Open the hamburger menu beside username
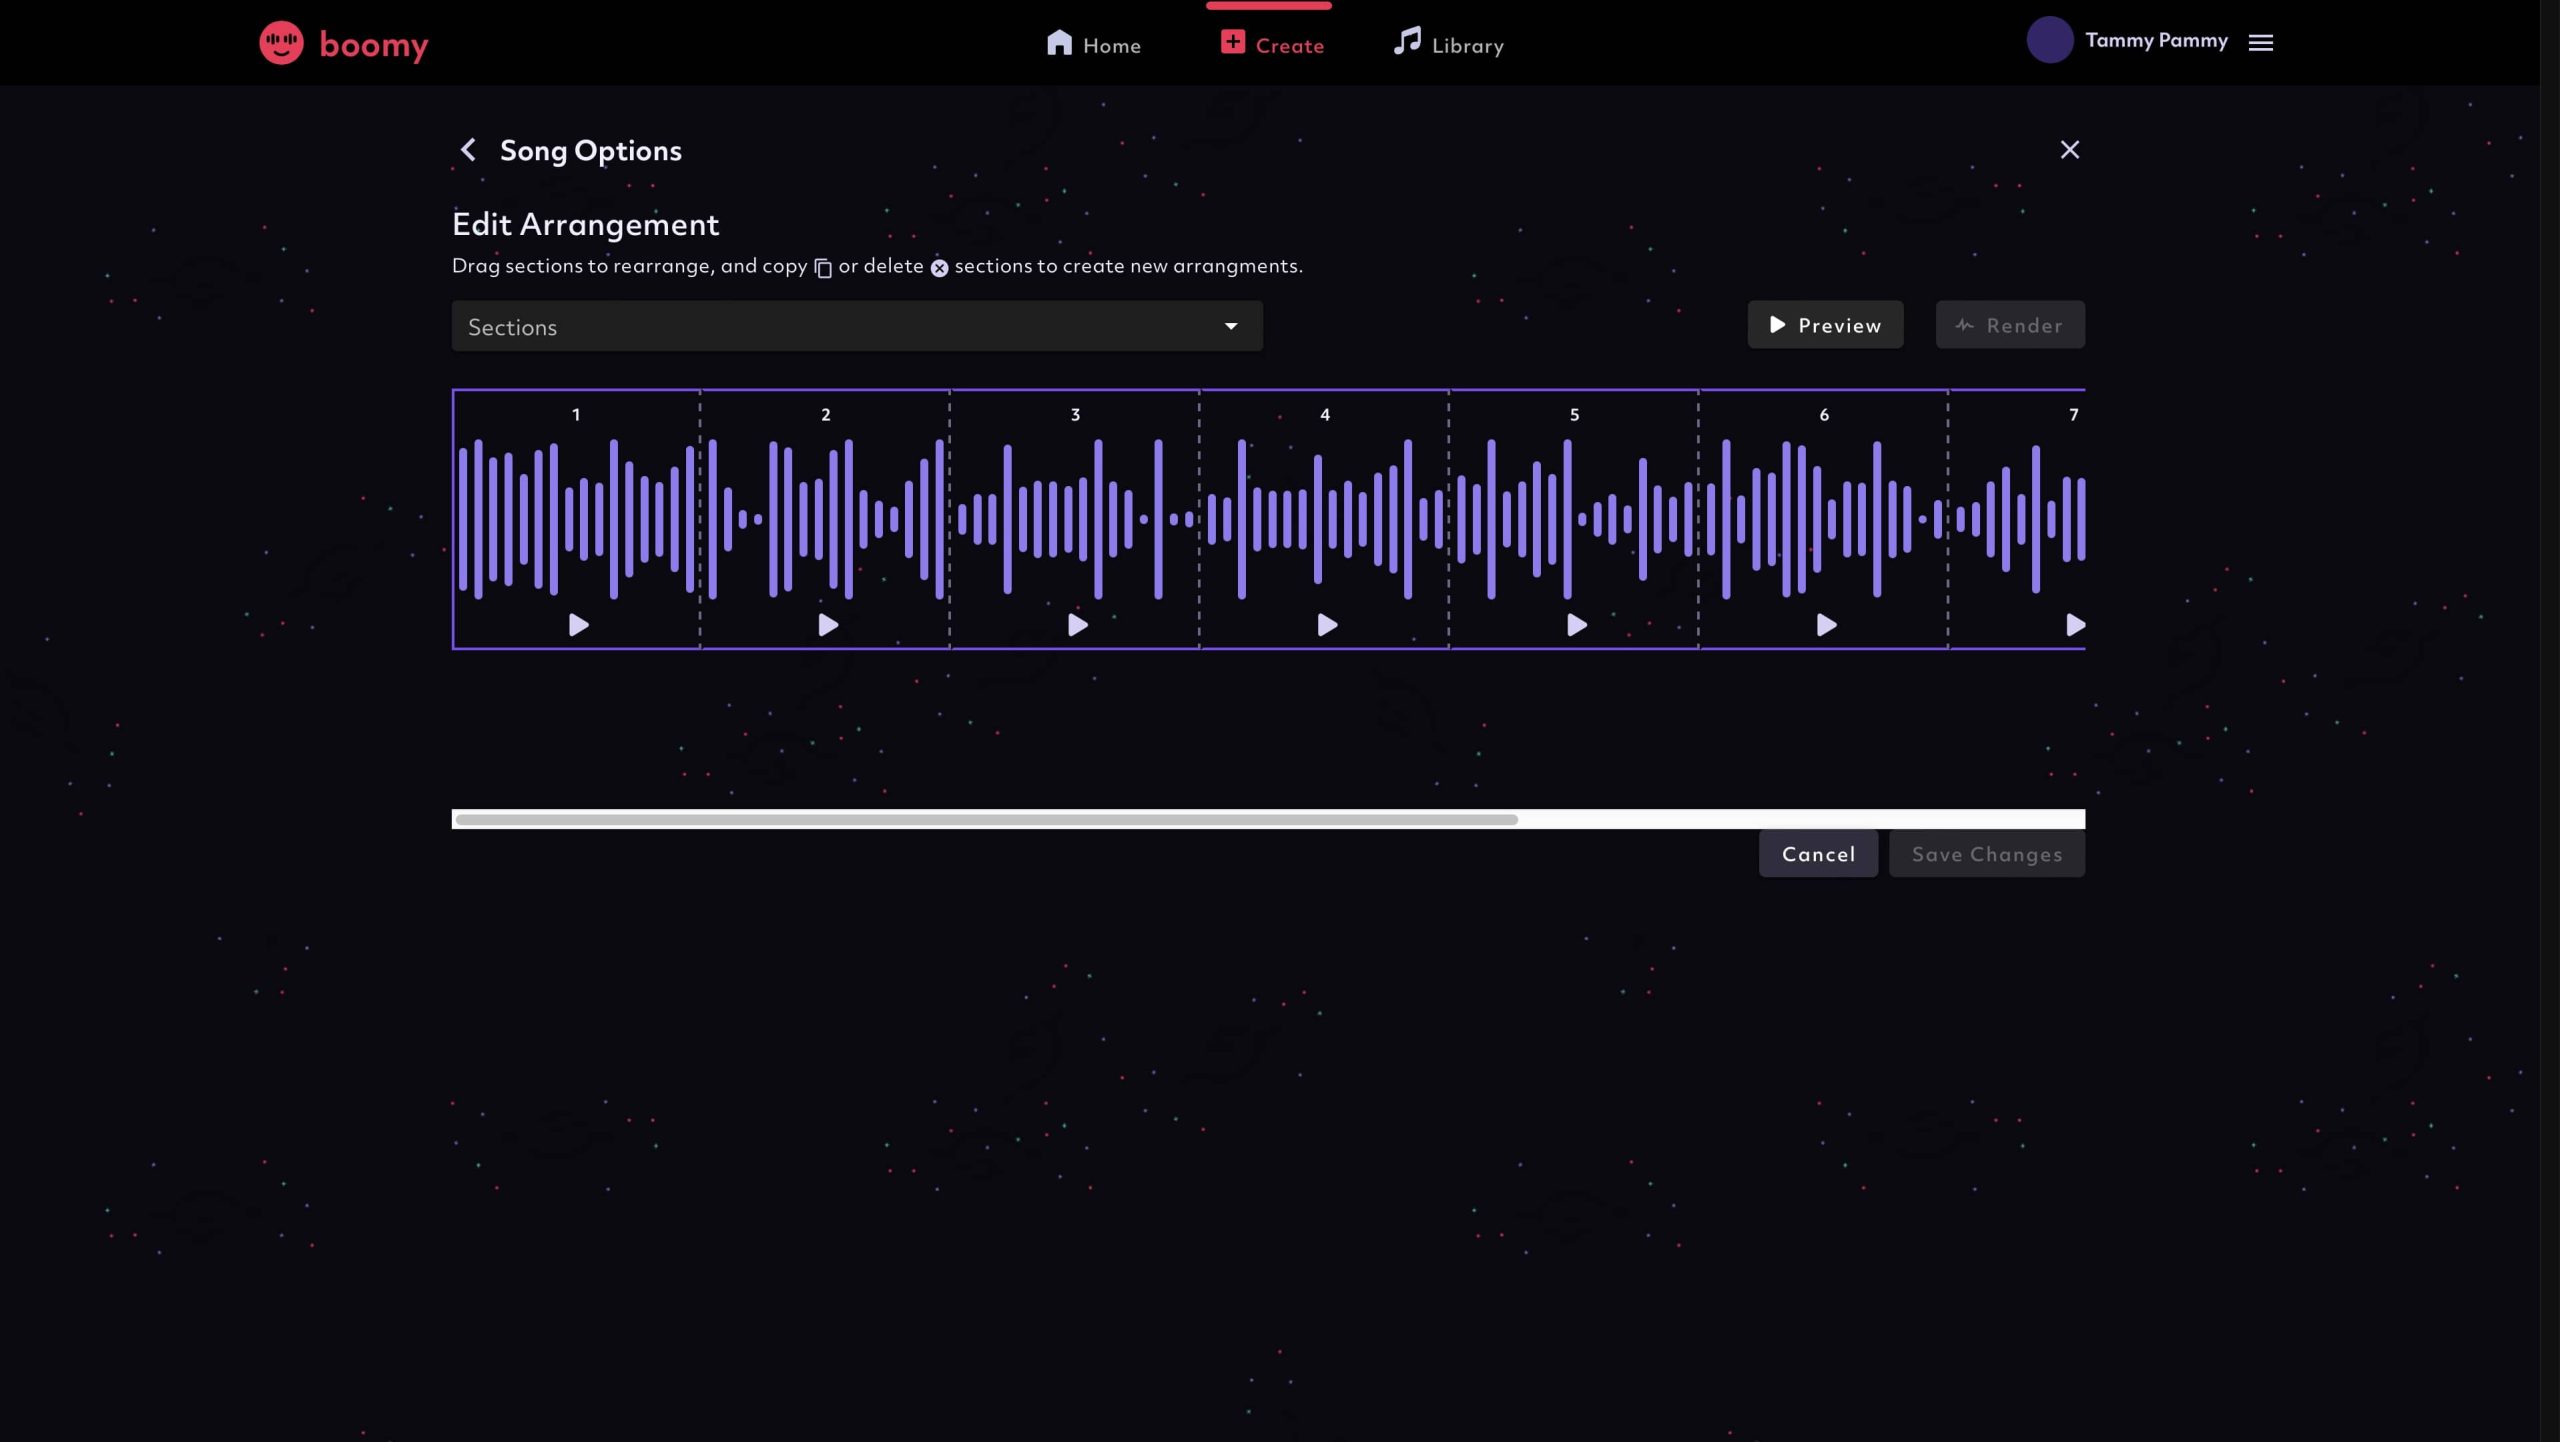Image resolution: width=2560 pixels, height=1442 pixels. click(x=2261, y=42)
